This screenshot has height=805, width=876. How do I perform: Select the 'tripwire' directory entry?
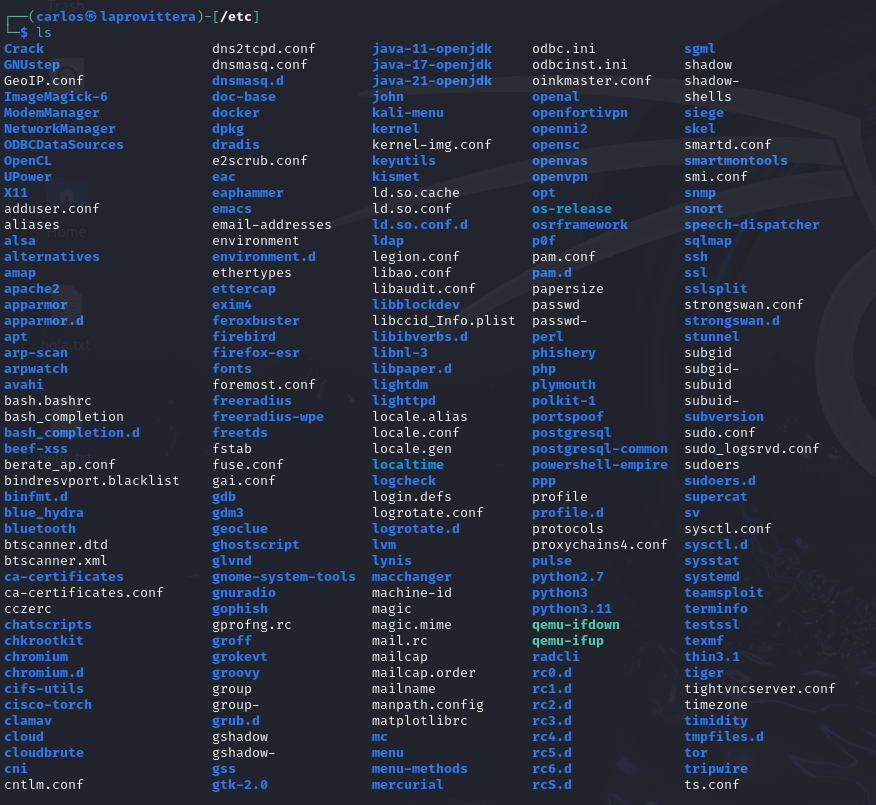[716, 768]
